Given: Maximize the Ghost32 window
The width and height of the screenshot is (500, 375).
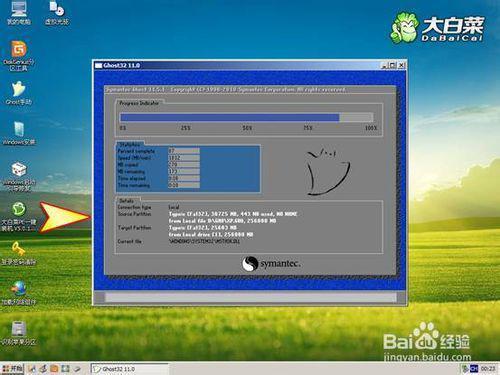Looking at the screenshot, I should pyautogui.click(x=393, y=65).
